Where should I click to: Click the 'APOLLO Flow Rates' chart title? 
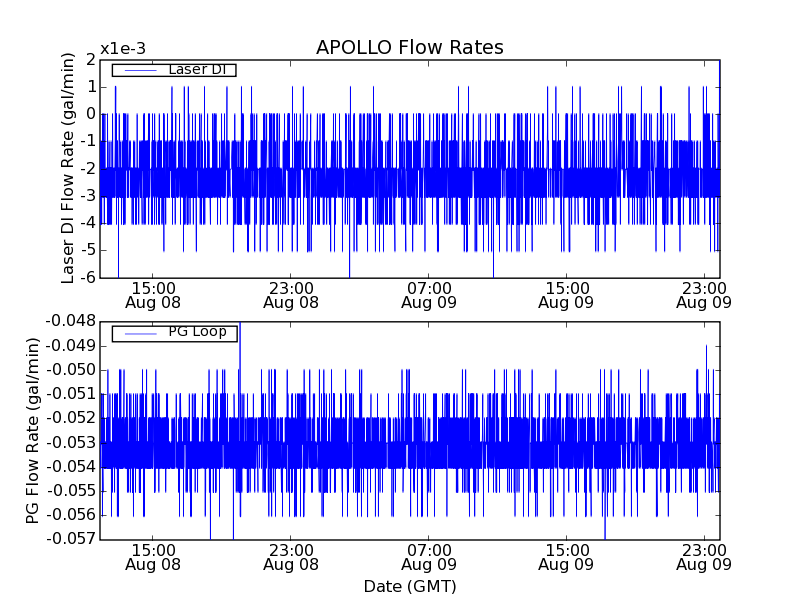point(410,47)
